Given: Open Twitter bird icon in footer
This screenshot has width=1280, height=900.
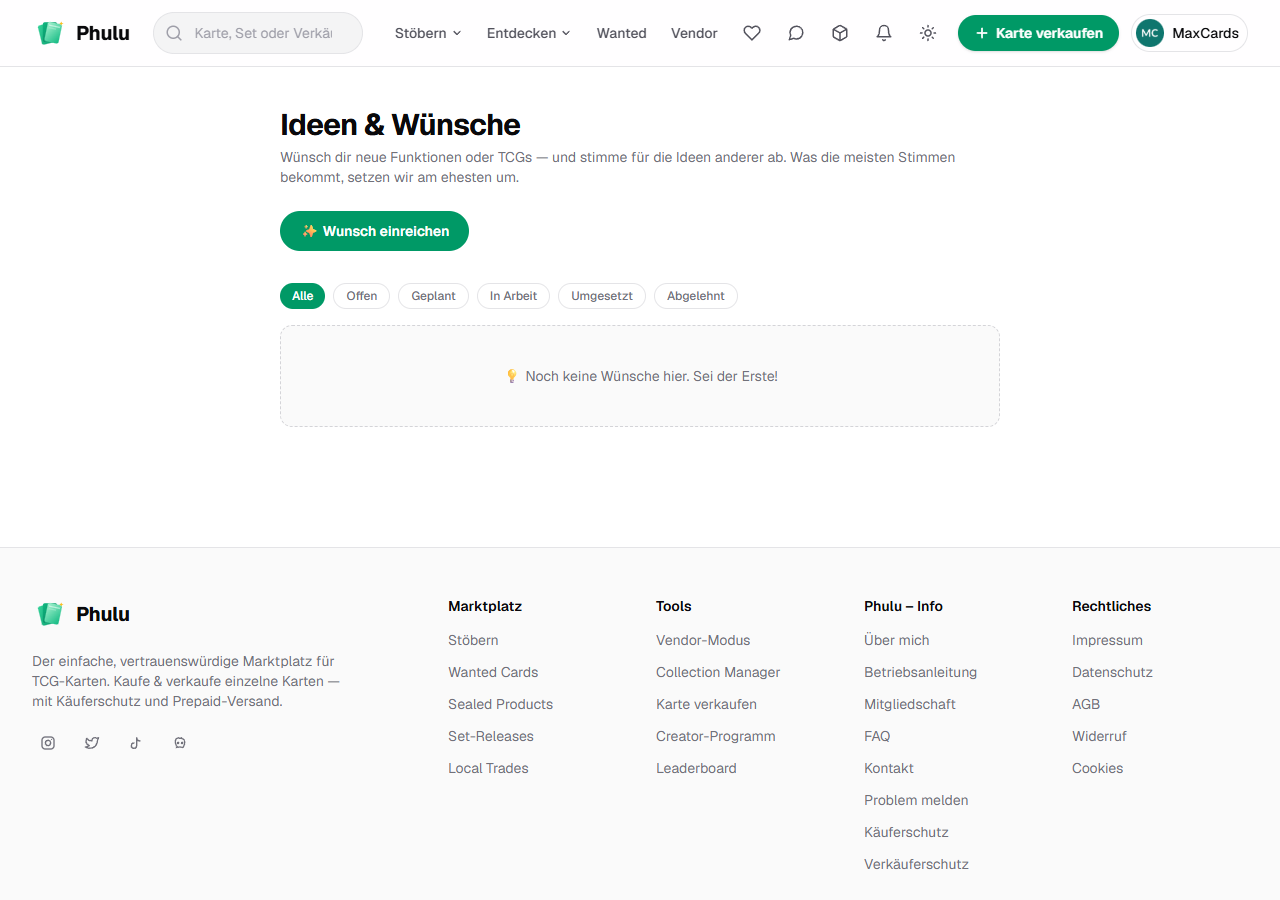Looking at the screenshot, I should (x=92, y=743).
